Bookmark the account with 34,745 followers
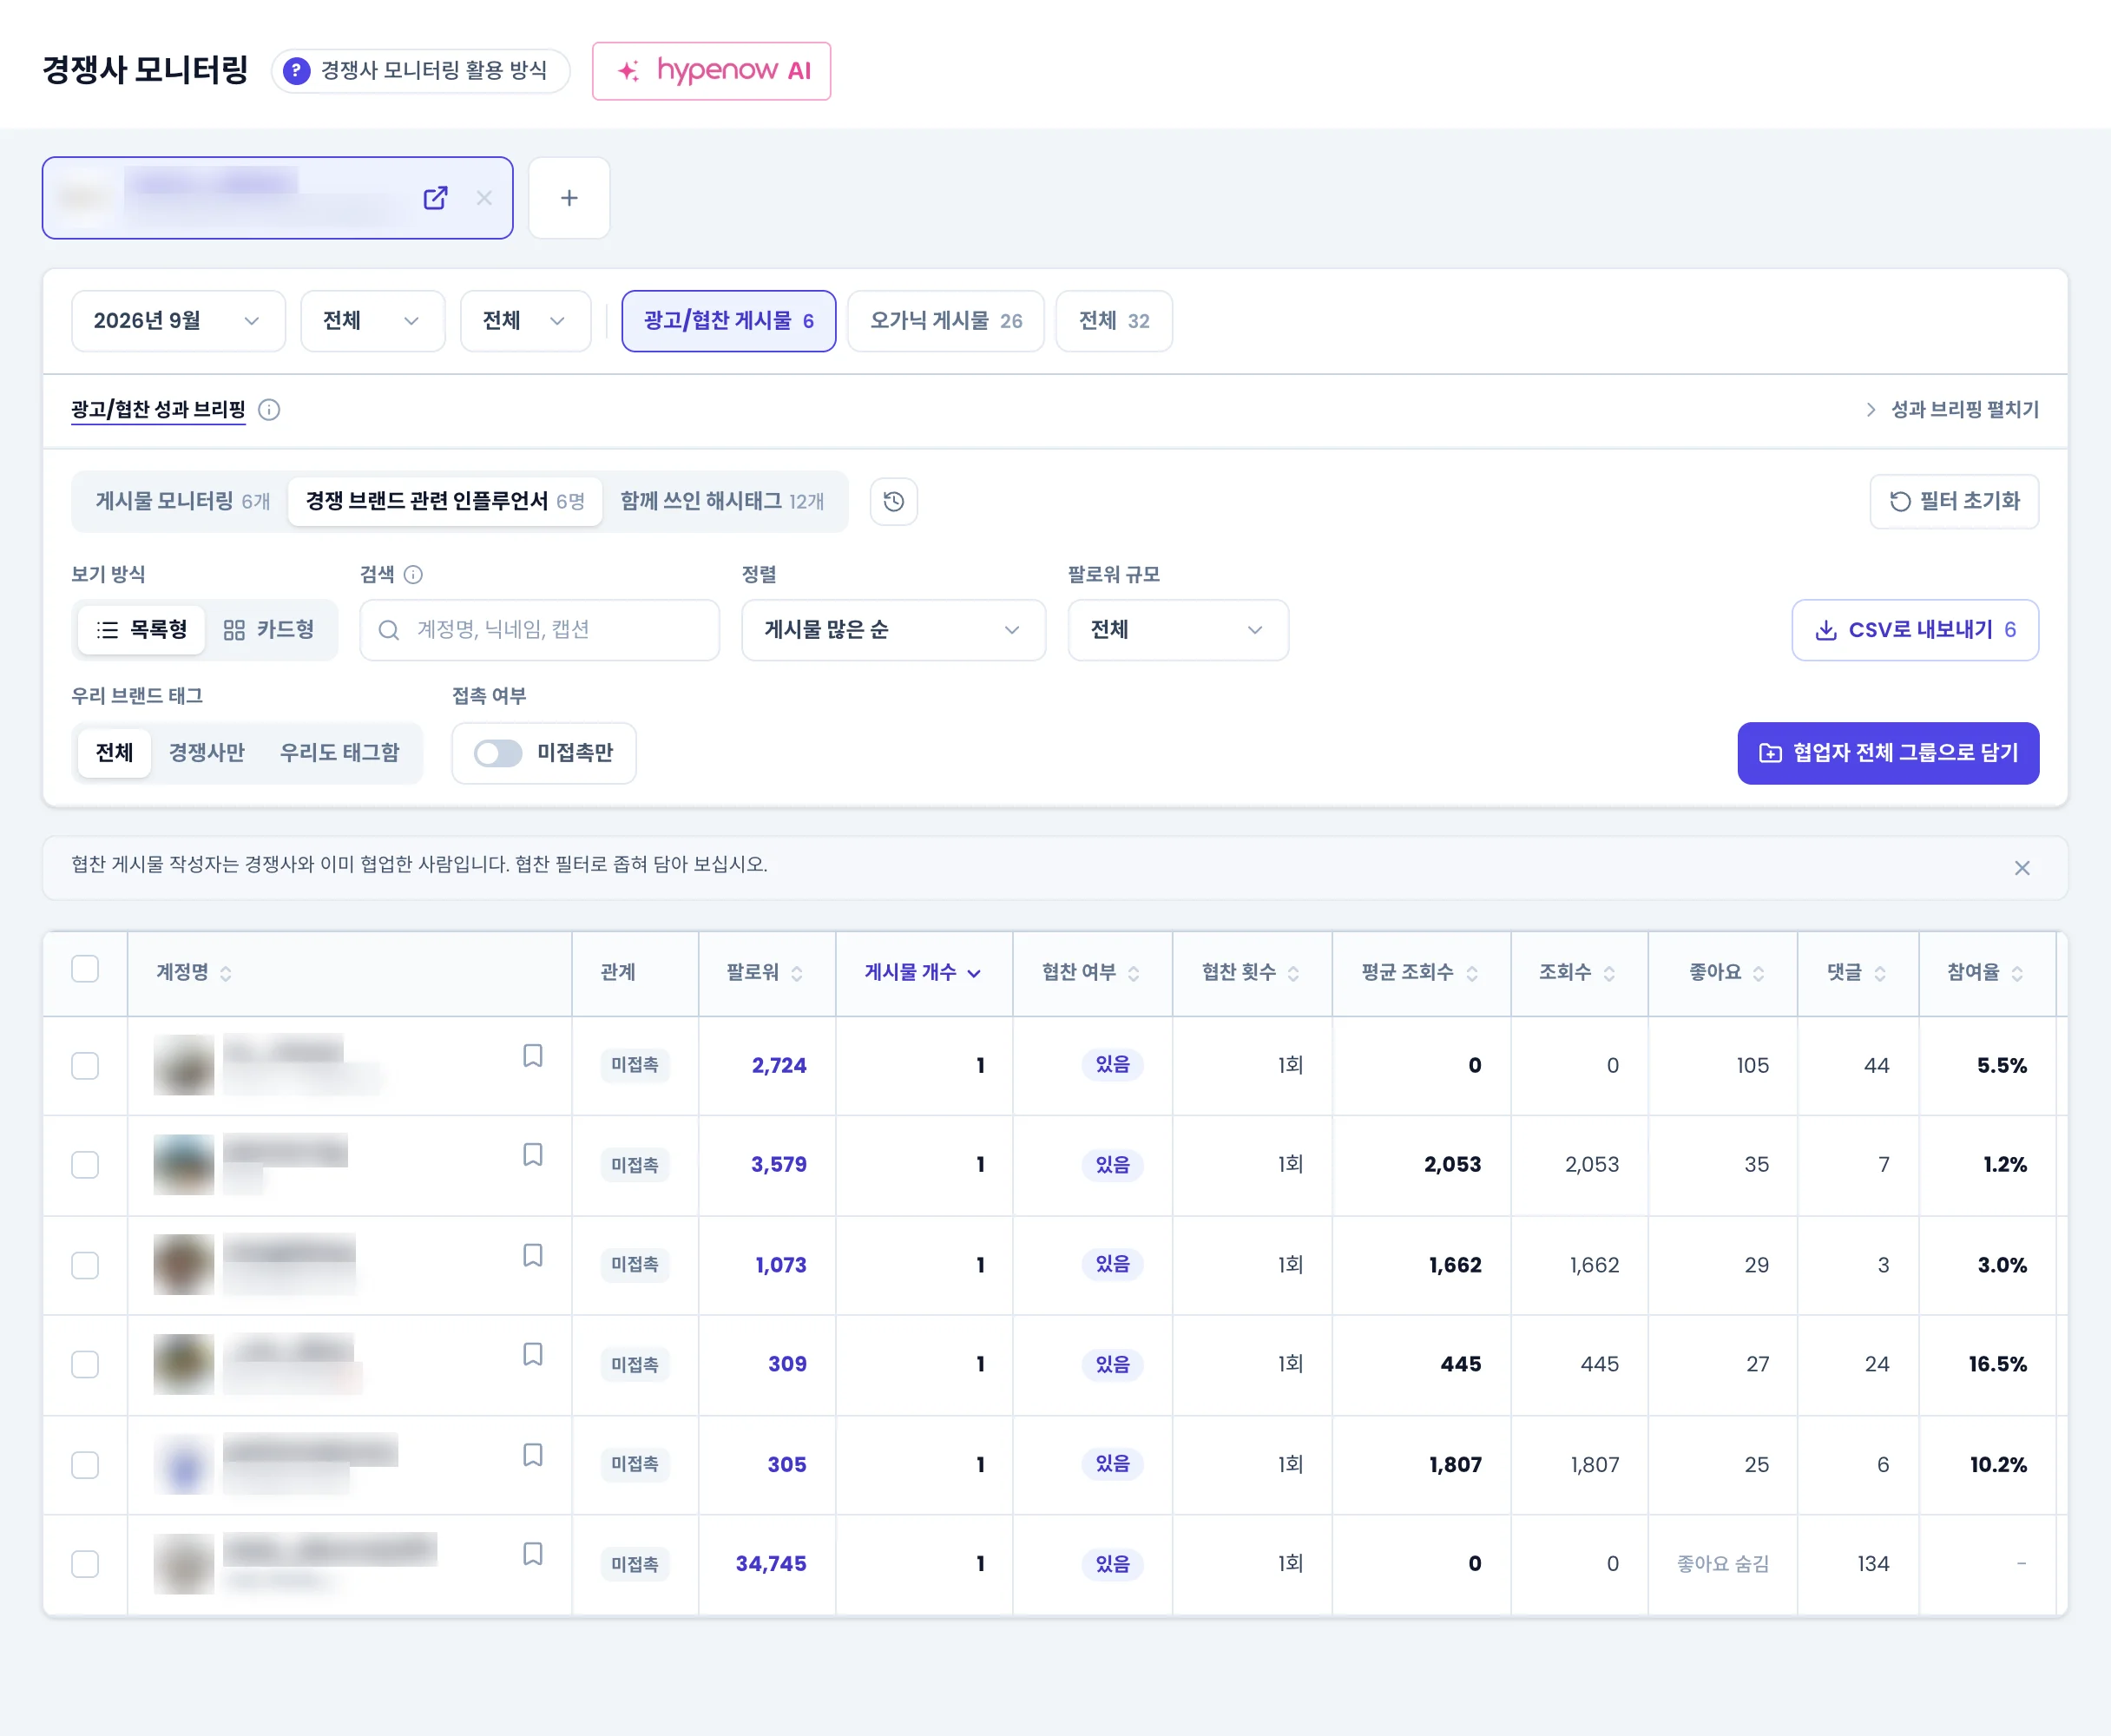This screenshot has height=1736, width=2111. 533,1554
